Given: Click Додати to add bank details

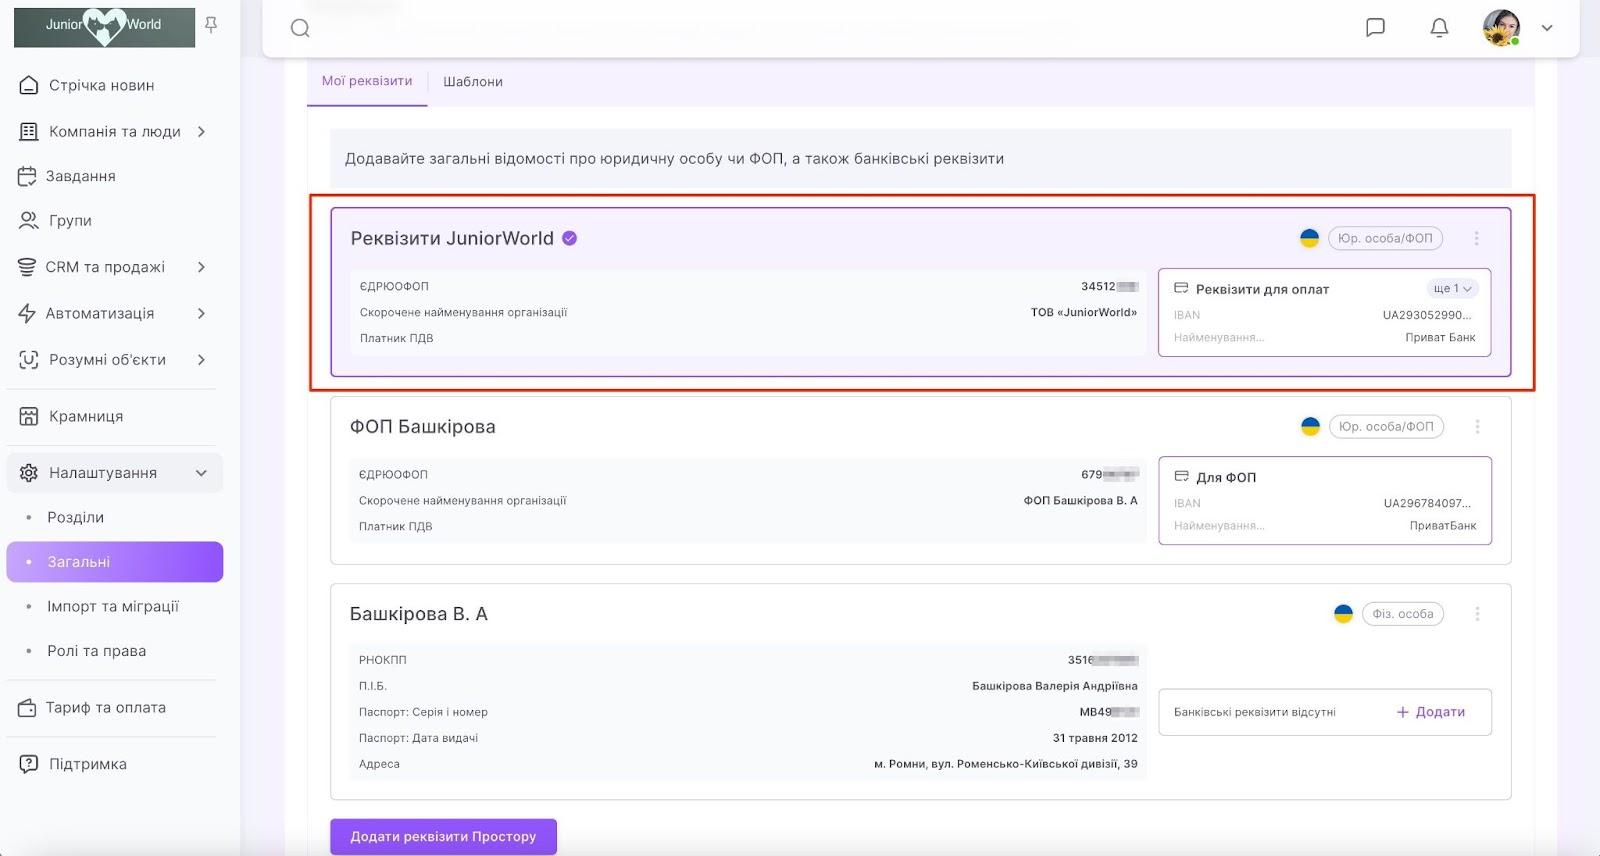Looking at the screenshot, I should pos(1431,712).
